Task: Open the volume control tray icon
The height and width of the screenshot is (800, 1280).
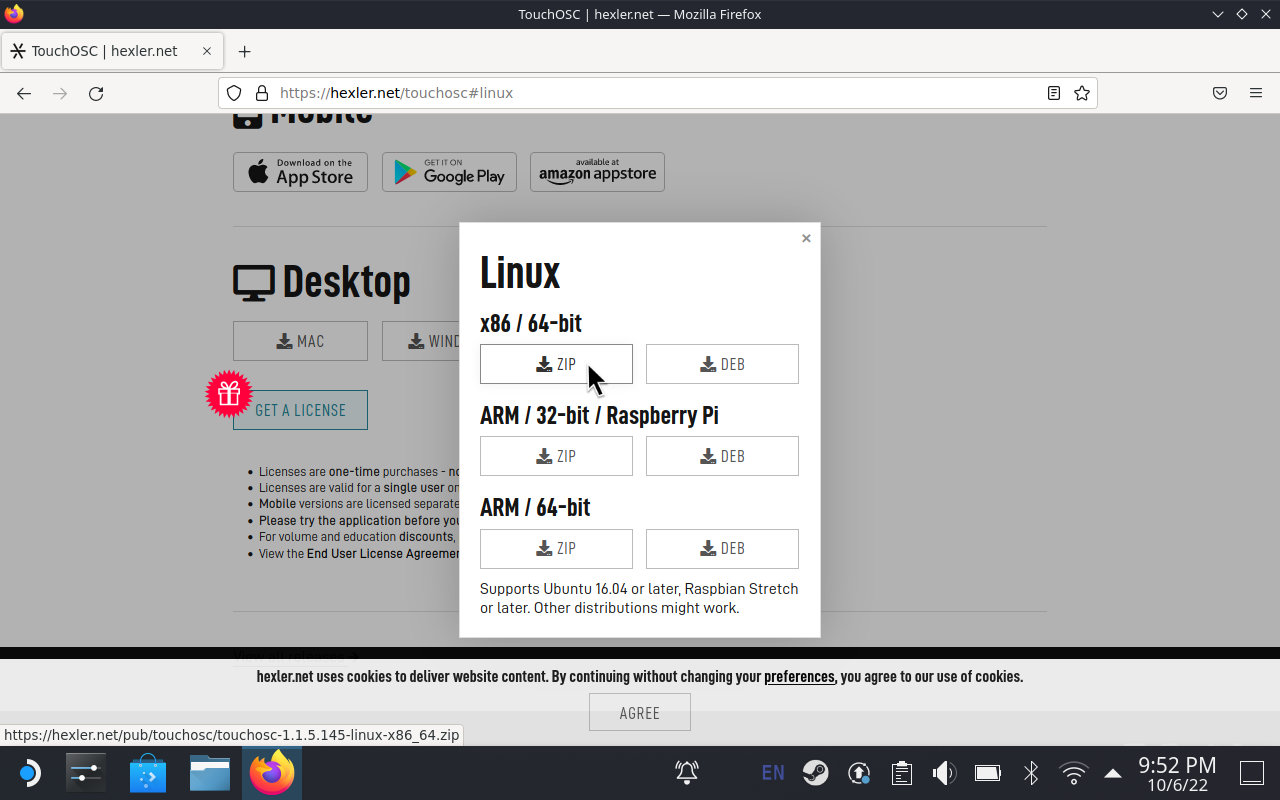Action: coord(944,772)
